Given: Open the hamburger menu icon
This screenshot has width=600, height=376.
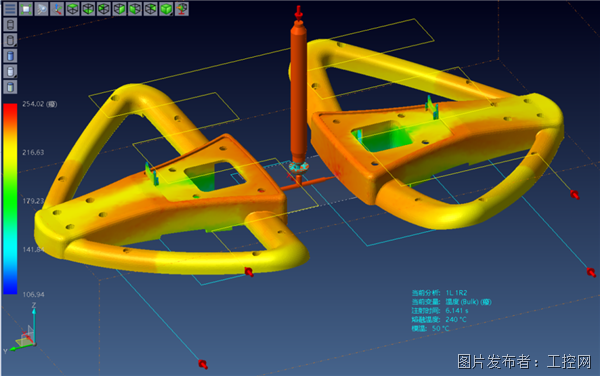Looking at the screenshot, I should click(10, 9).
